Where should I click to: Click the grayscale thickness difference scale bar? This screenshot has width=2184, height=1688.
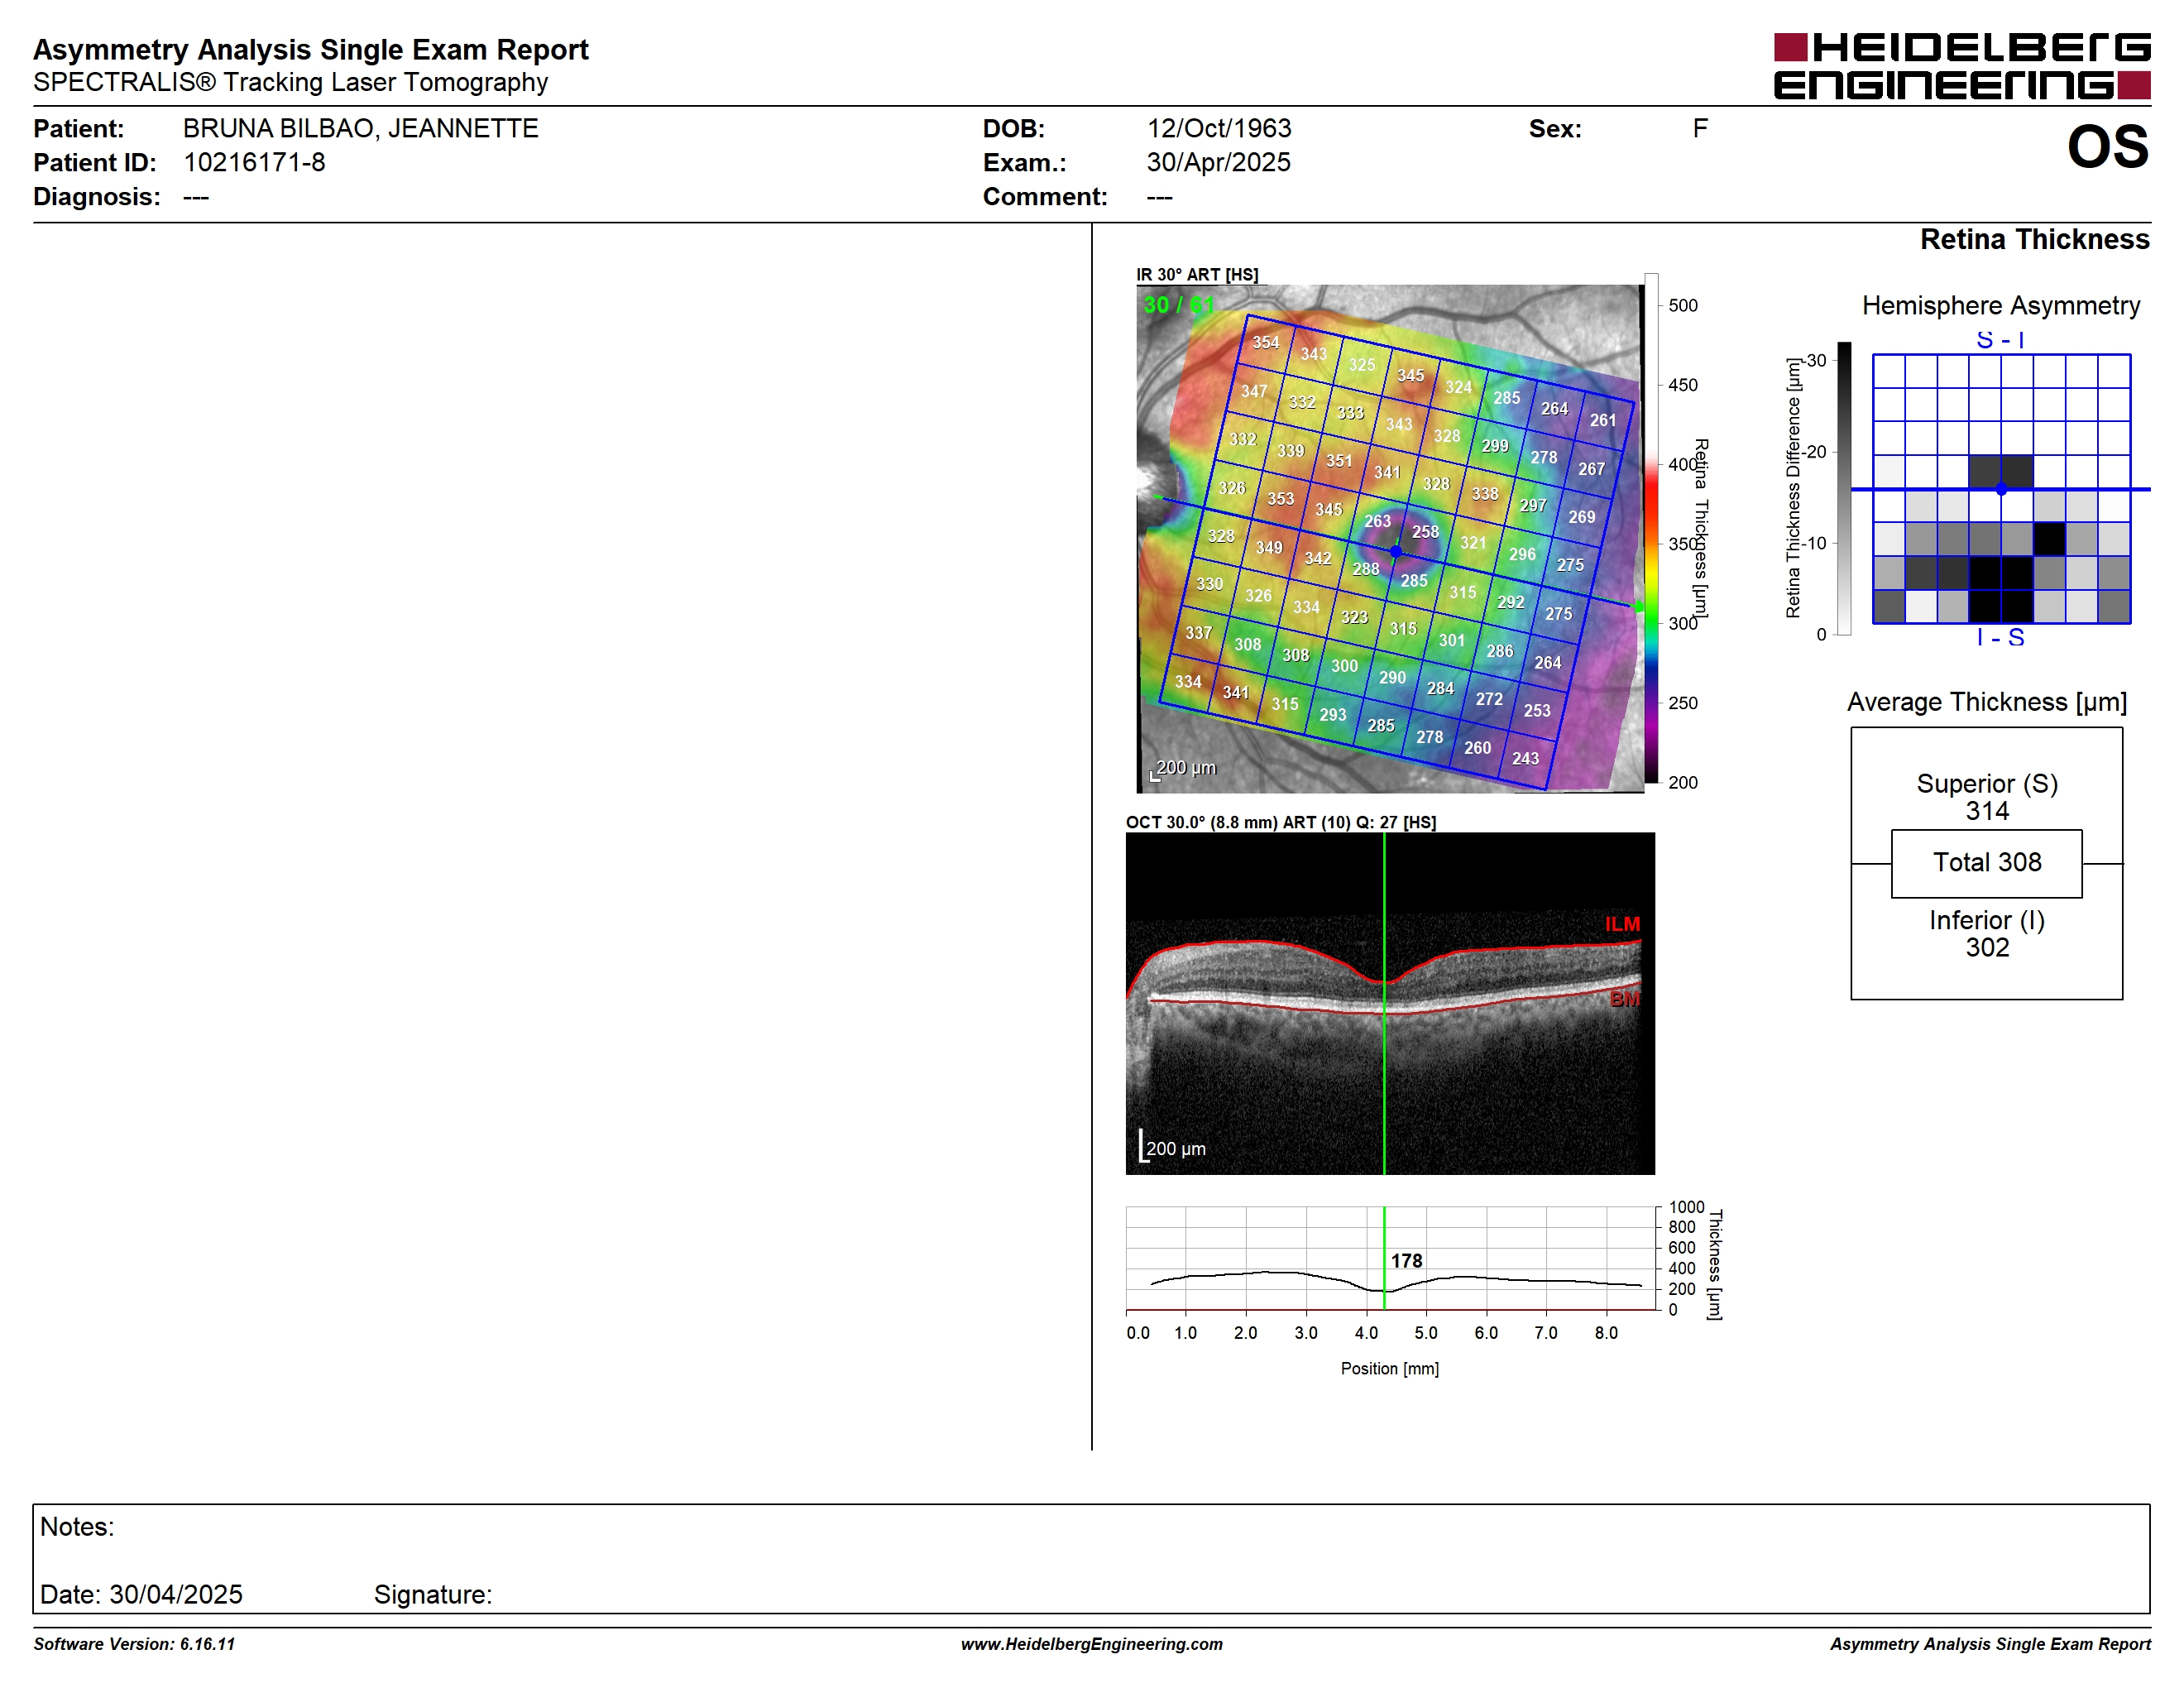tap(1844, 489)
